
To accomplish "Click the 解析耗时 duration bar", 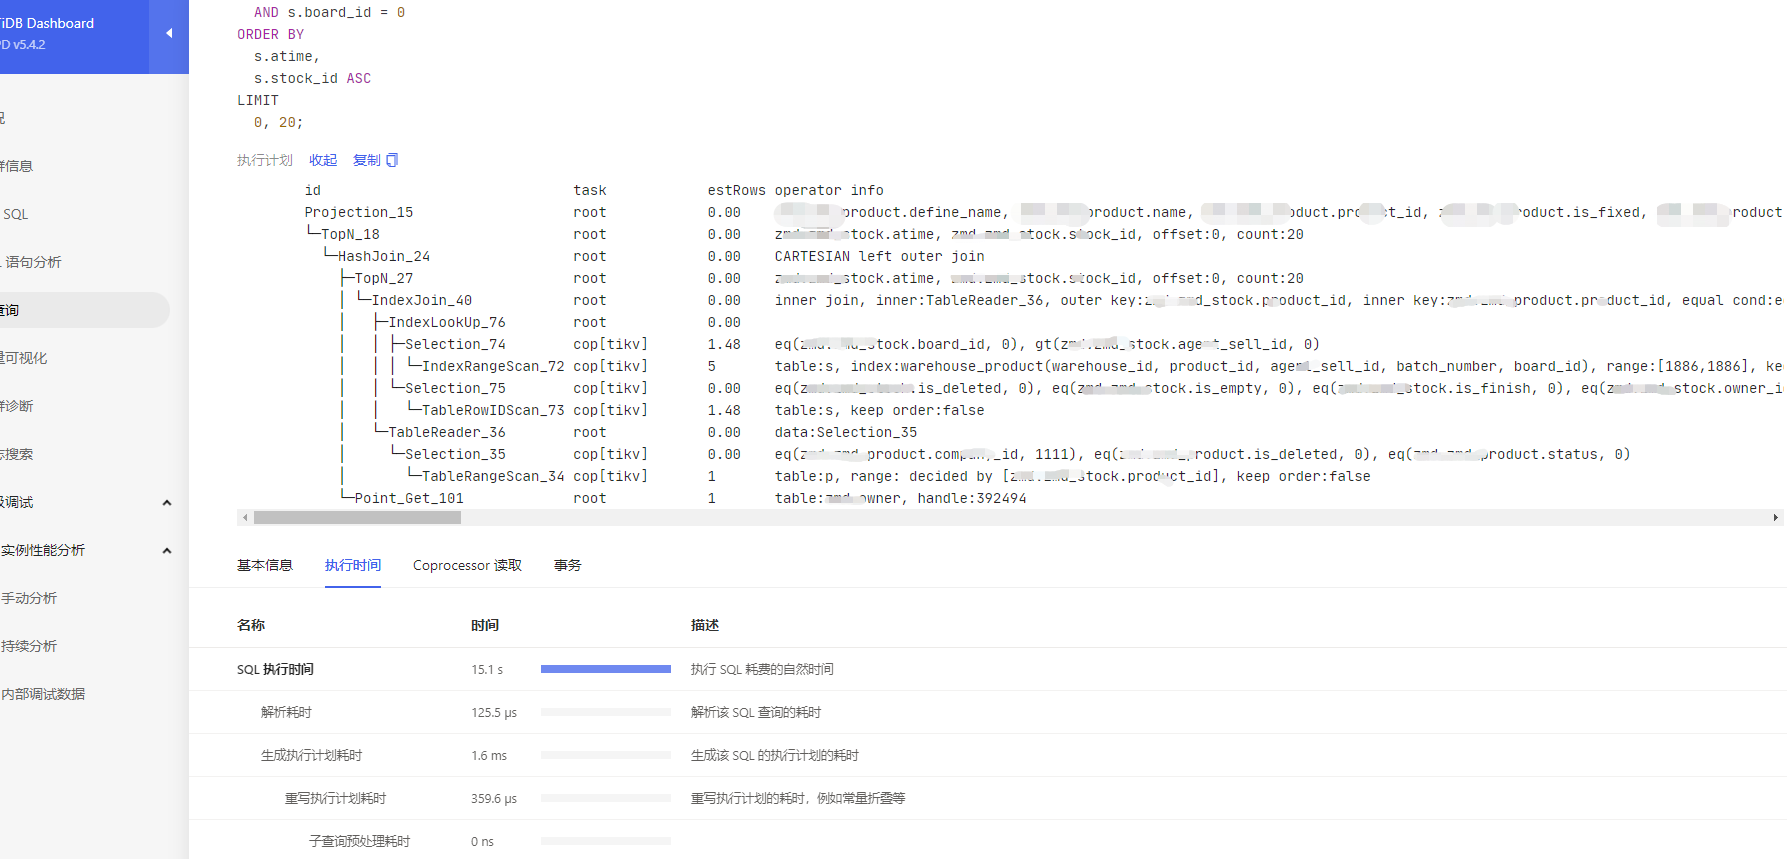I will point(606,712).
